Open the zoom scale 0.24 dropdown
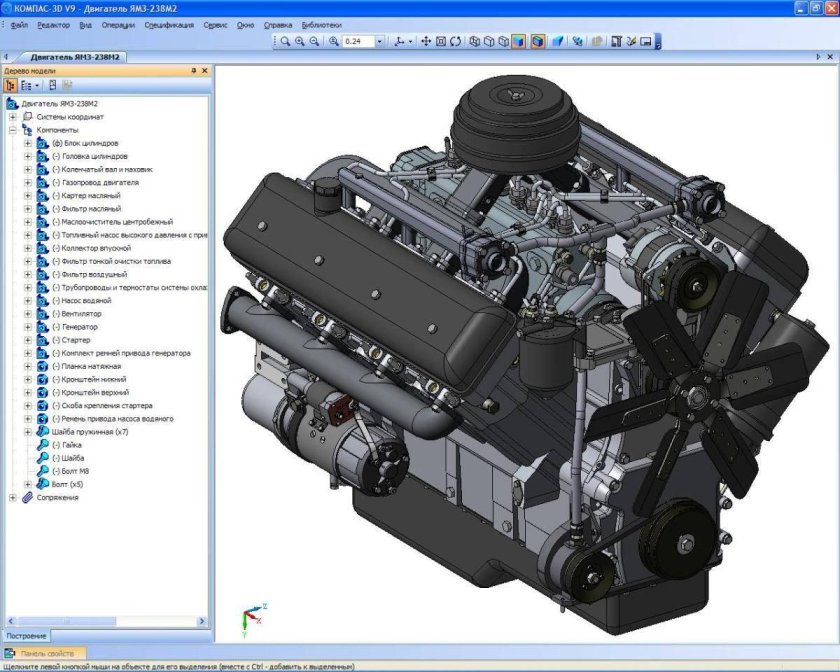840x672 pixels. coord(379,42)
